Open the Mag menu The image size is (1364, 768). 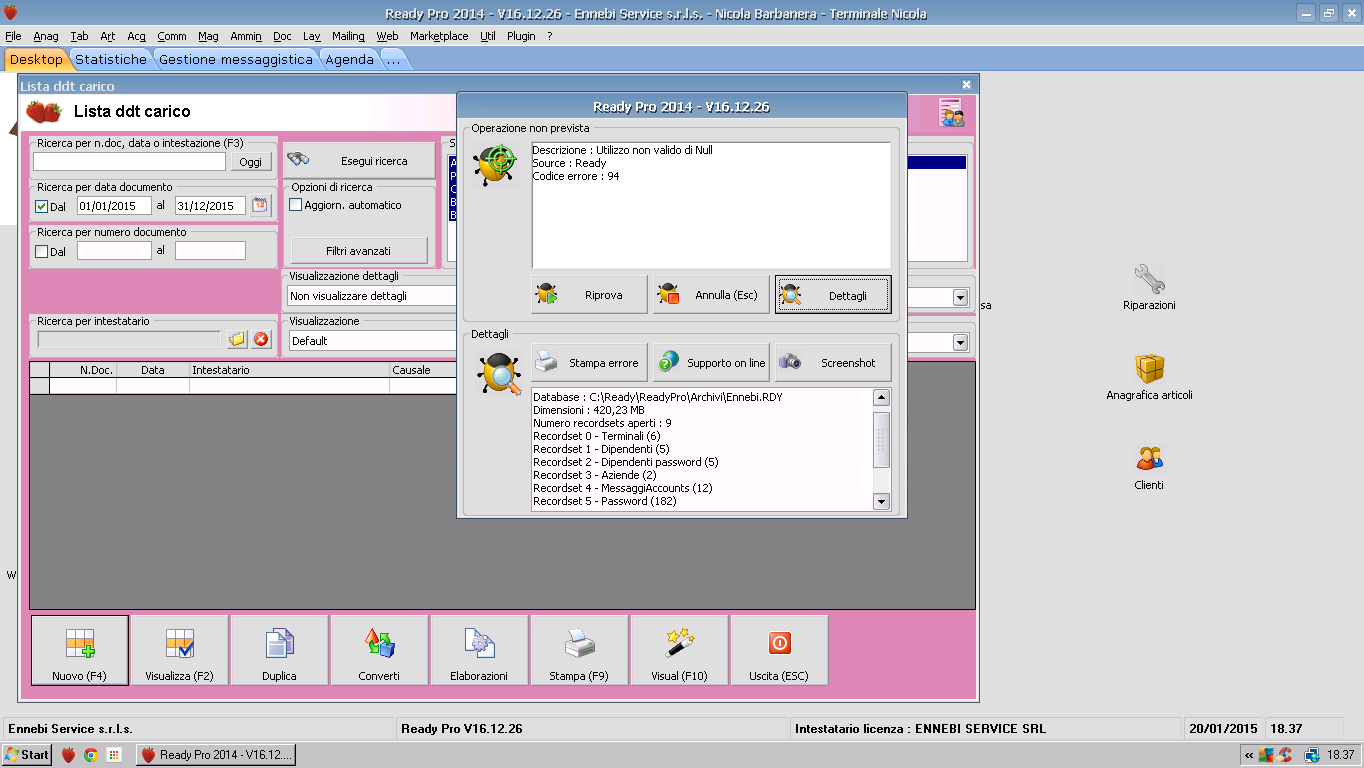click(208, 36)
